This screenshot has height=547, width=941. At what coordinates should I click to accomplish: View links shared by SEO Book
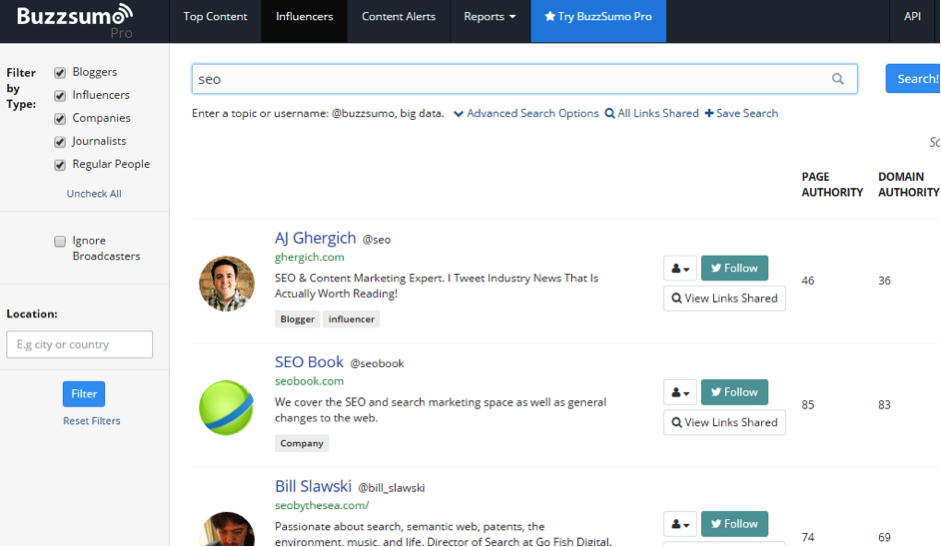(724, 422)
